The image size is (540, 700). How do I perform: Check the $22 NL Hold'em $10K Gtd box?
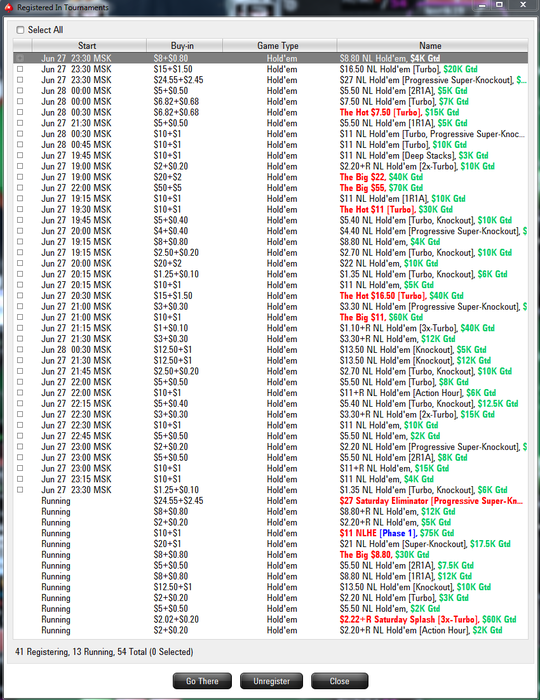pyautogui.click(x=20, y=263)
